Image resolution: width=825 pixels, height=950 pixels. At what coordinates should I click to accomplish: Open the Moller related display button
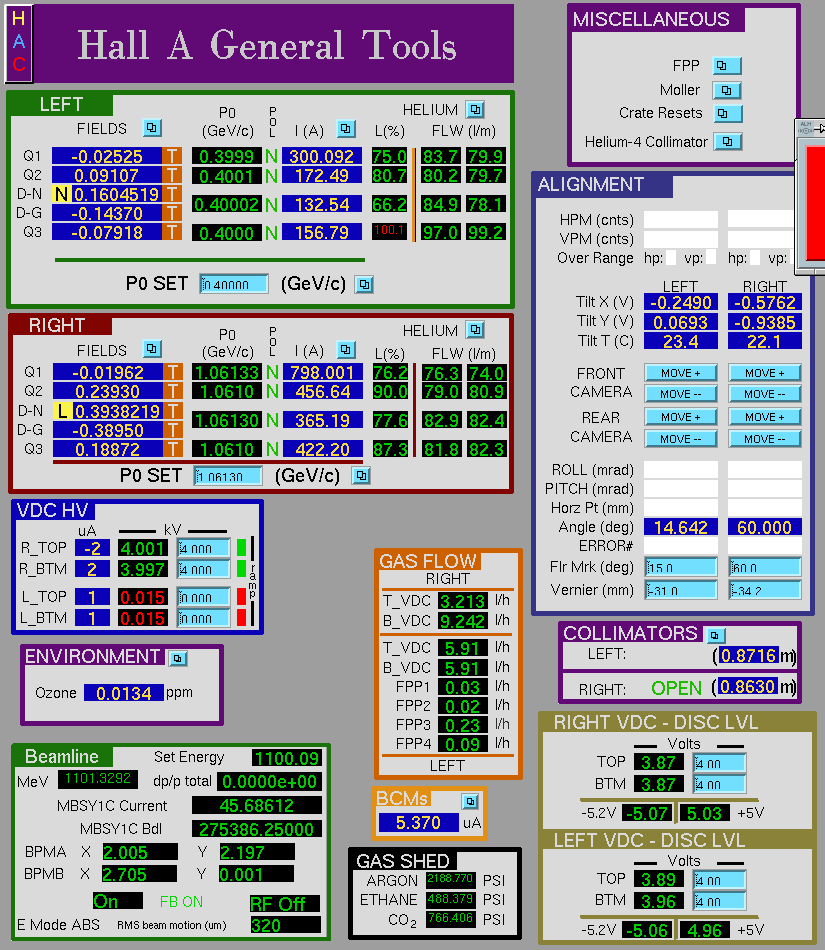click(x=727, y=90)
